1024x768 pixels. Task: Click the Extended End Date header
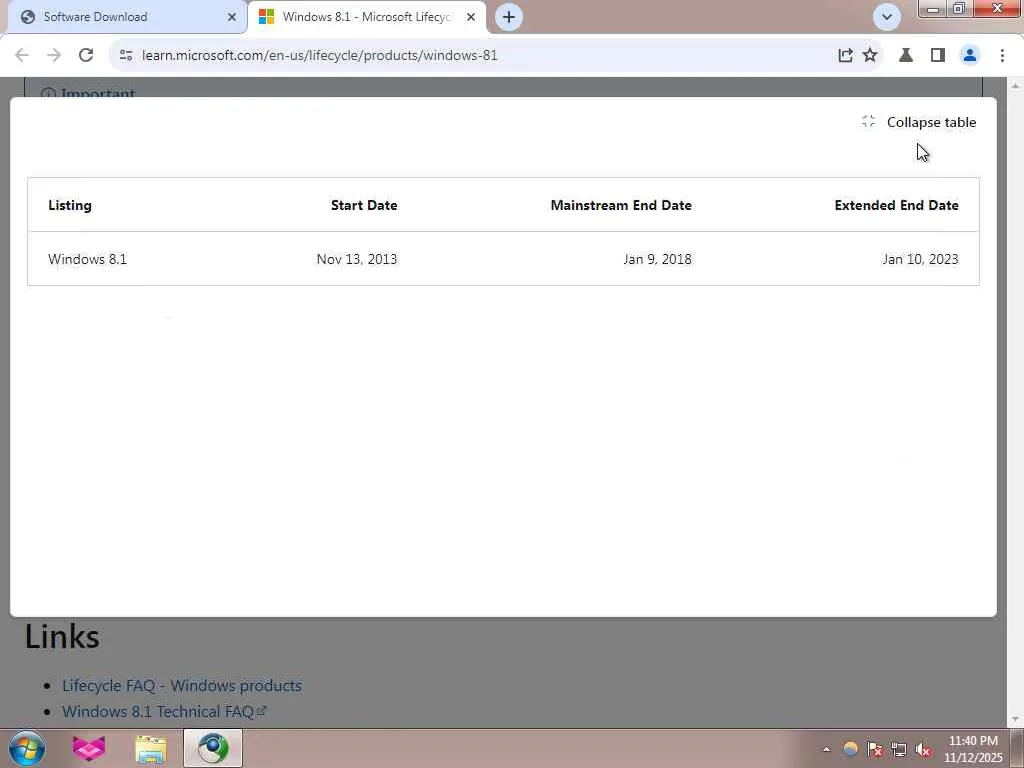tap(897, 205)
